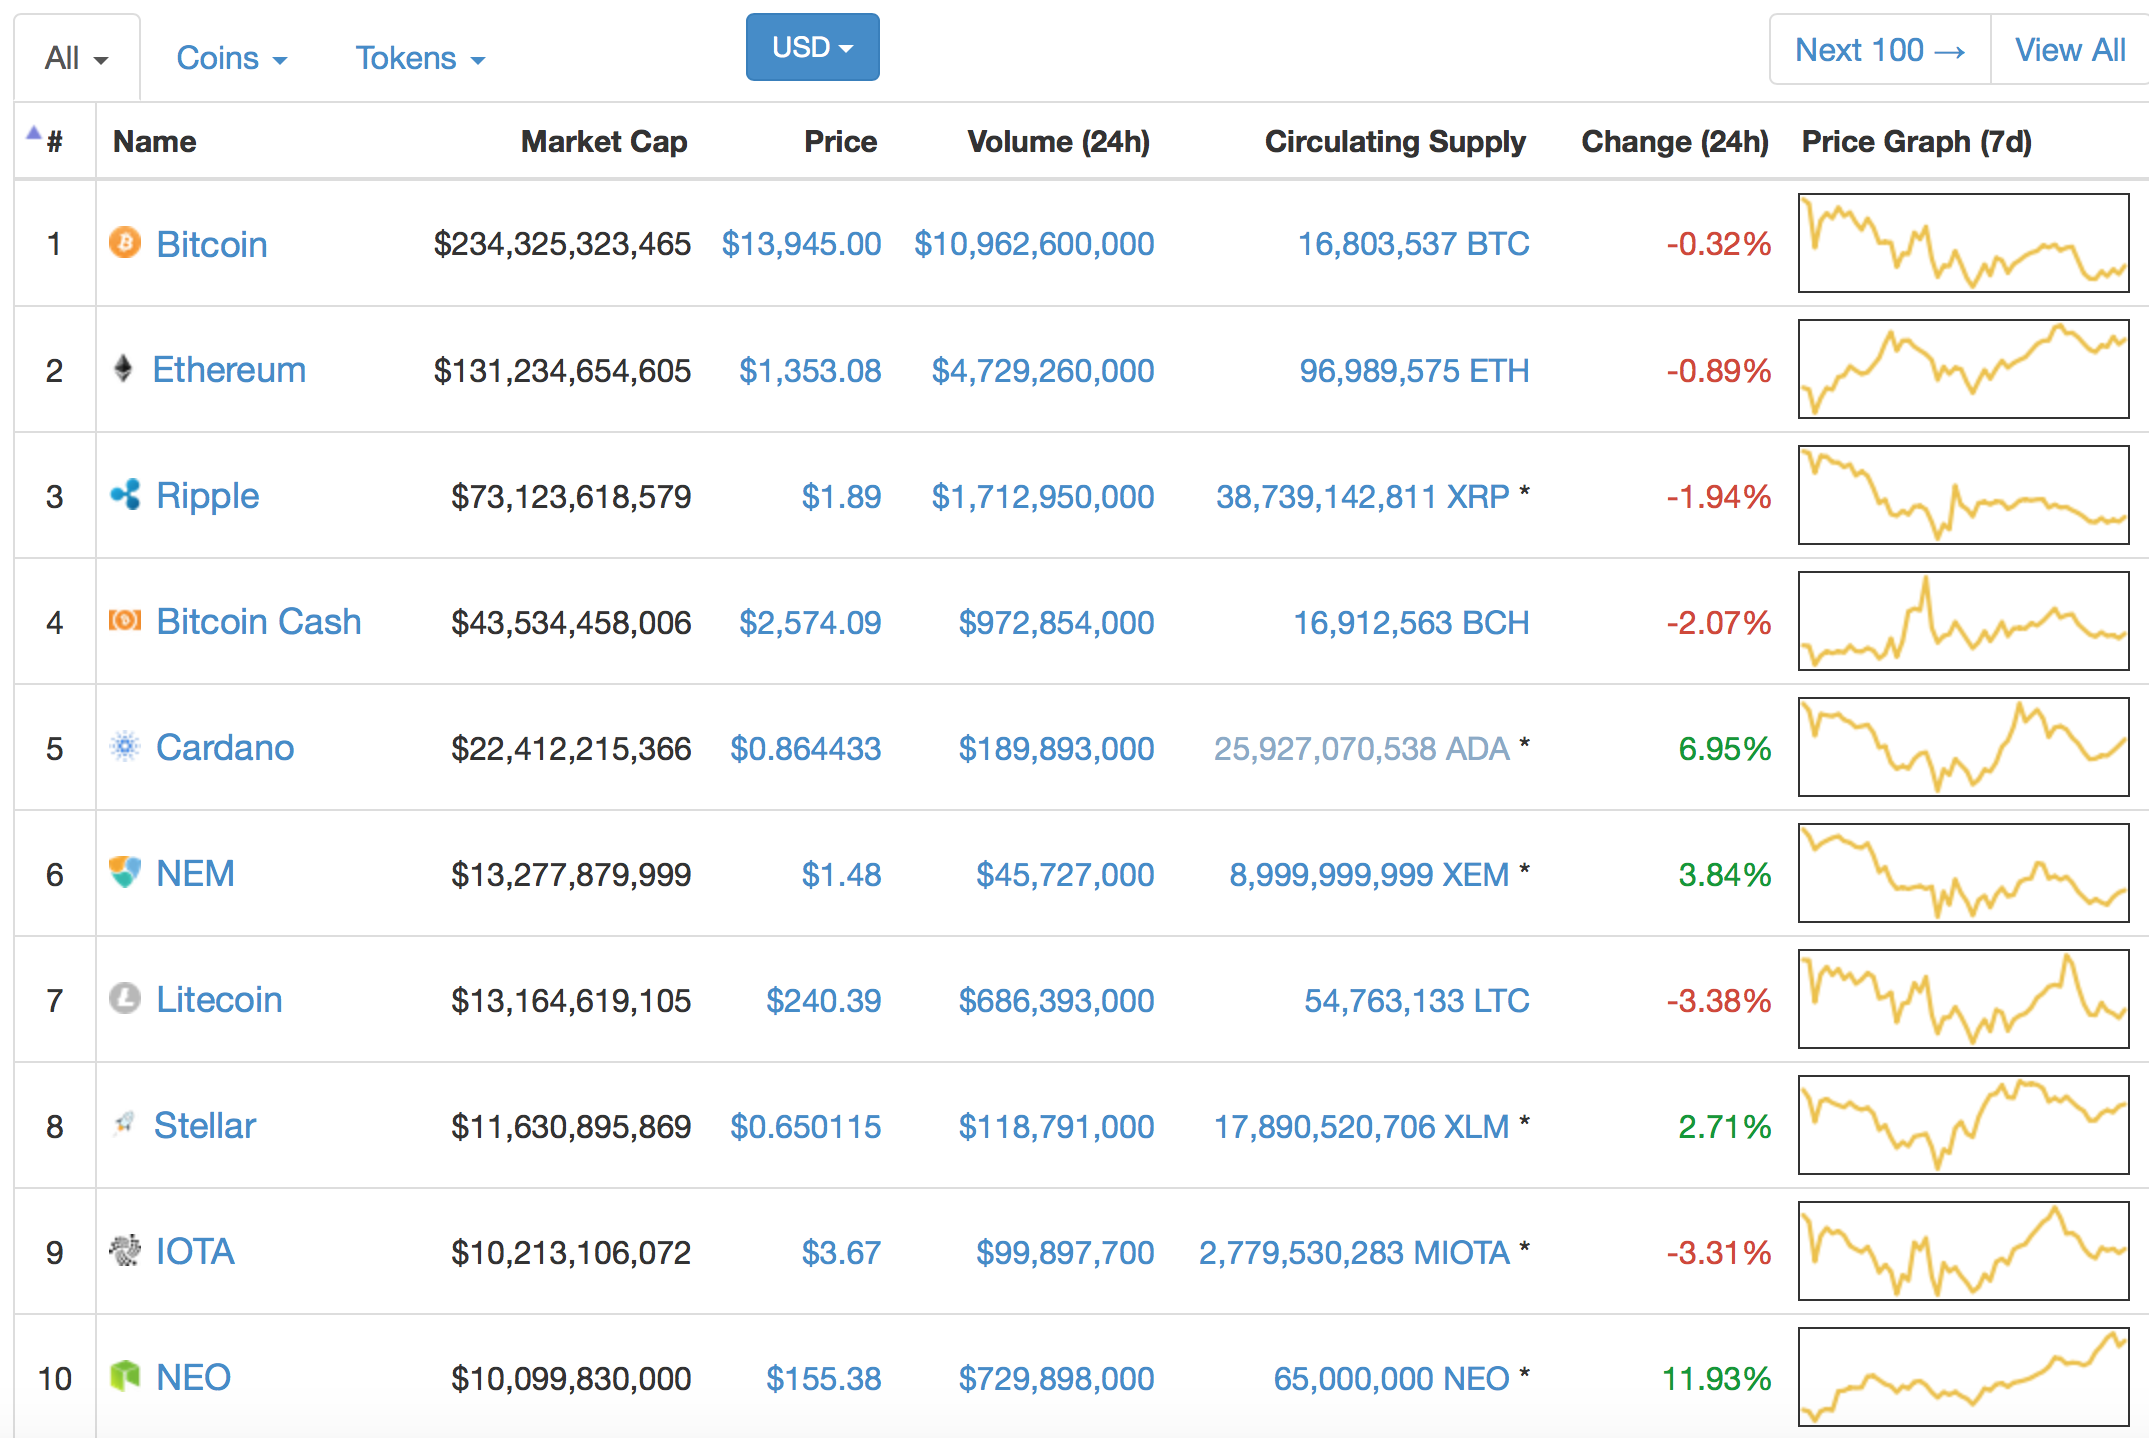The width and height of the screenshot is (2149, 1438).
Task: Expand the Tokens filter dropdown
Action: pyautogui.click(x=420, y=58)
